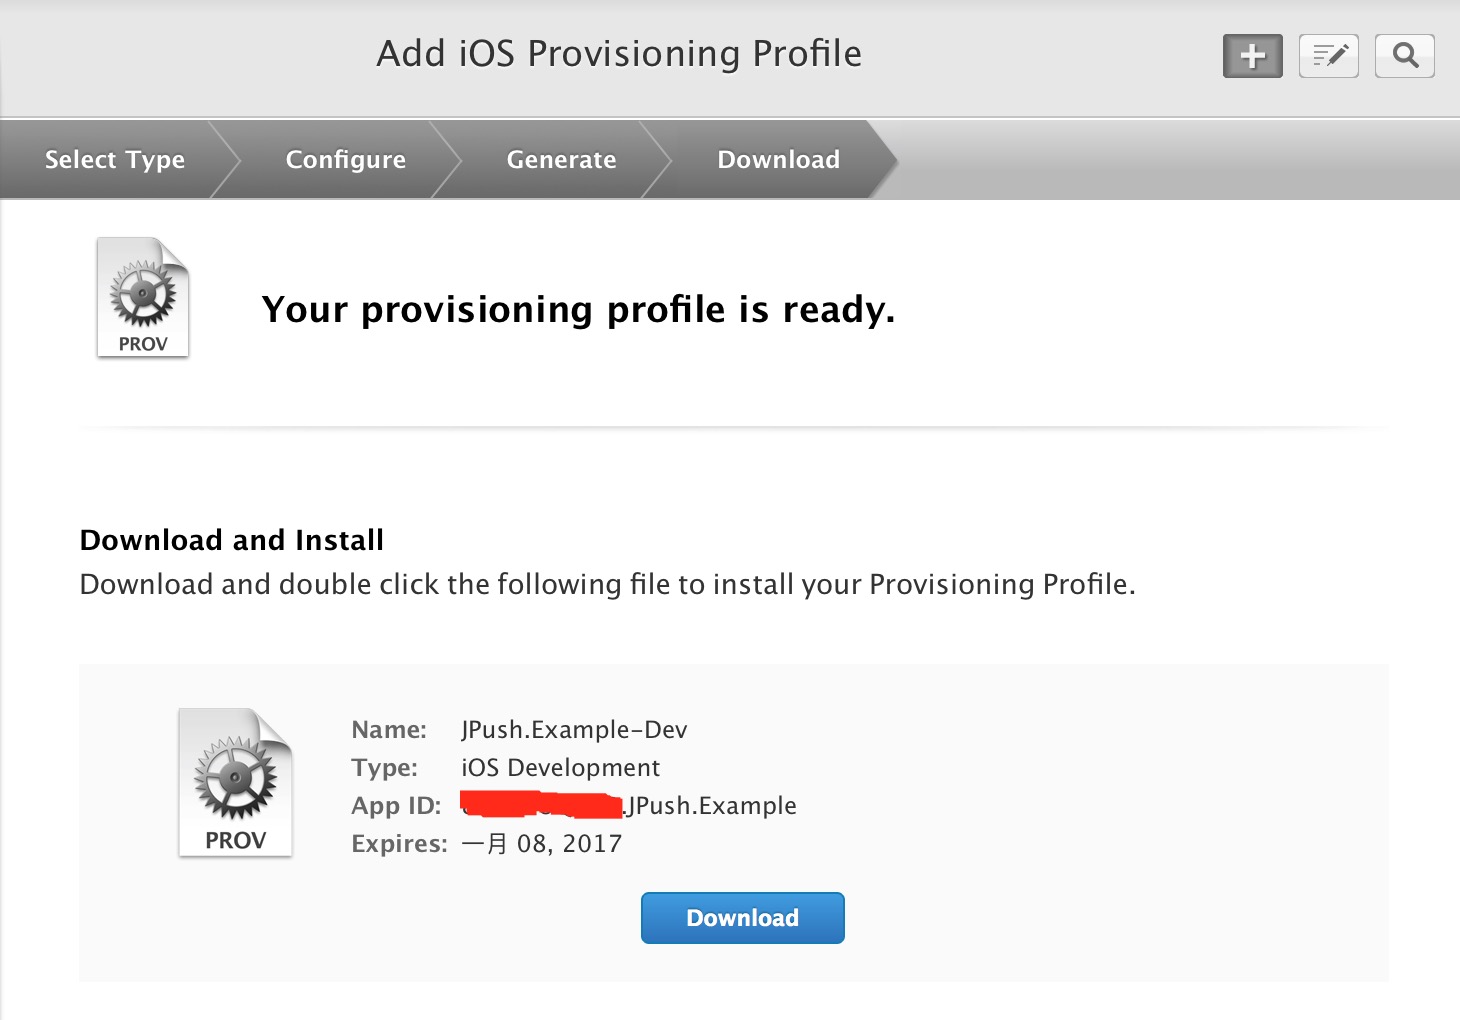Screen dimensions: 1460x1020
Task: Click the App ID JPush.Example text
Action: 710,806
